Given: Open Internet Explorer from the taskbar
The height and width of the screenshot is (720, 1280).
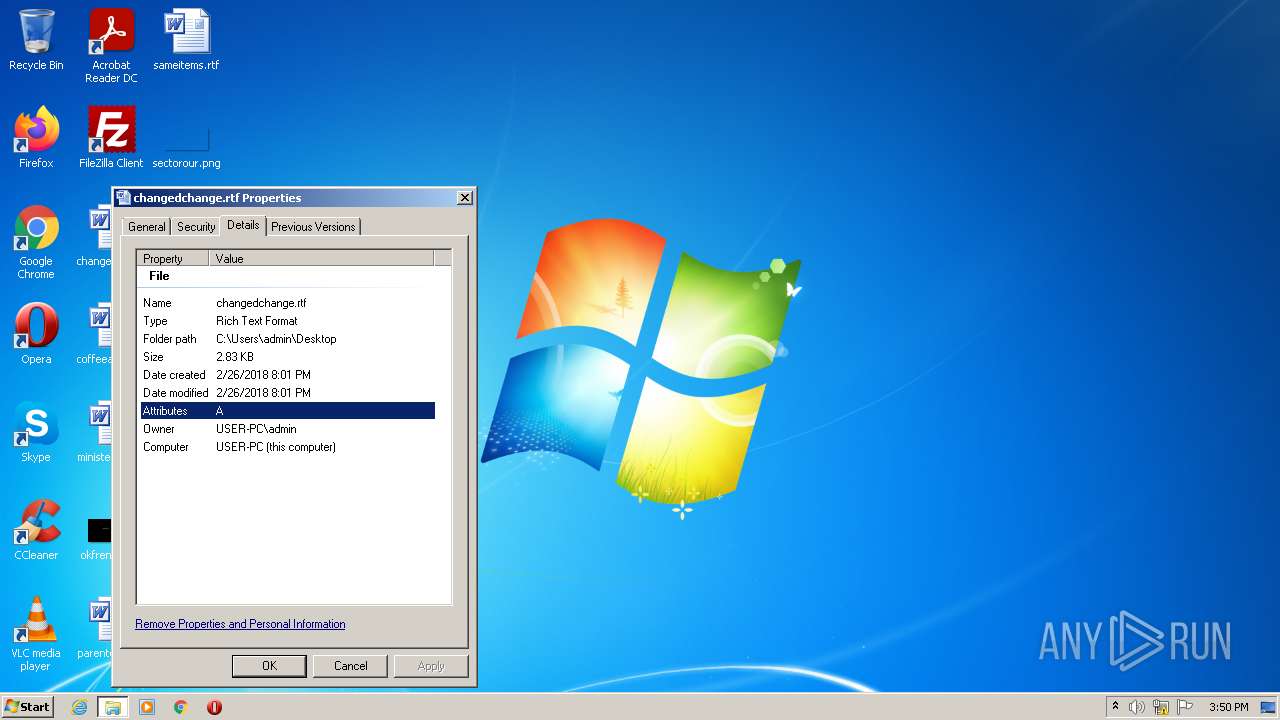Looking at the screenshot, I should (79, 707).
